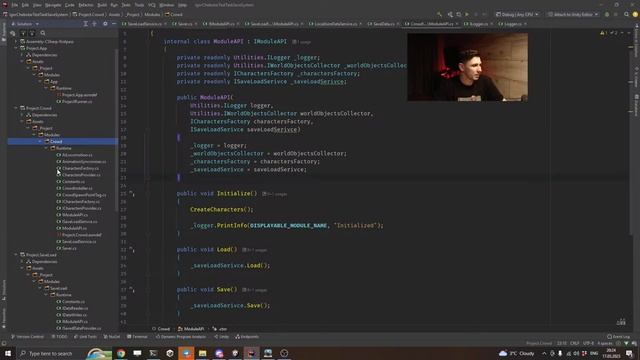This screenshot has width=640, height=360.
Task: Open SavedDataProvider.cs in Solution tree
Action: (81, 328)
